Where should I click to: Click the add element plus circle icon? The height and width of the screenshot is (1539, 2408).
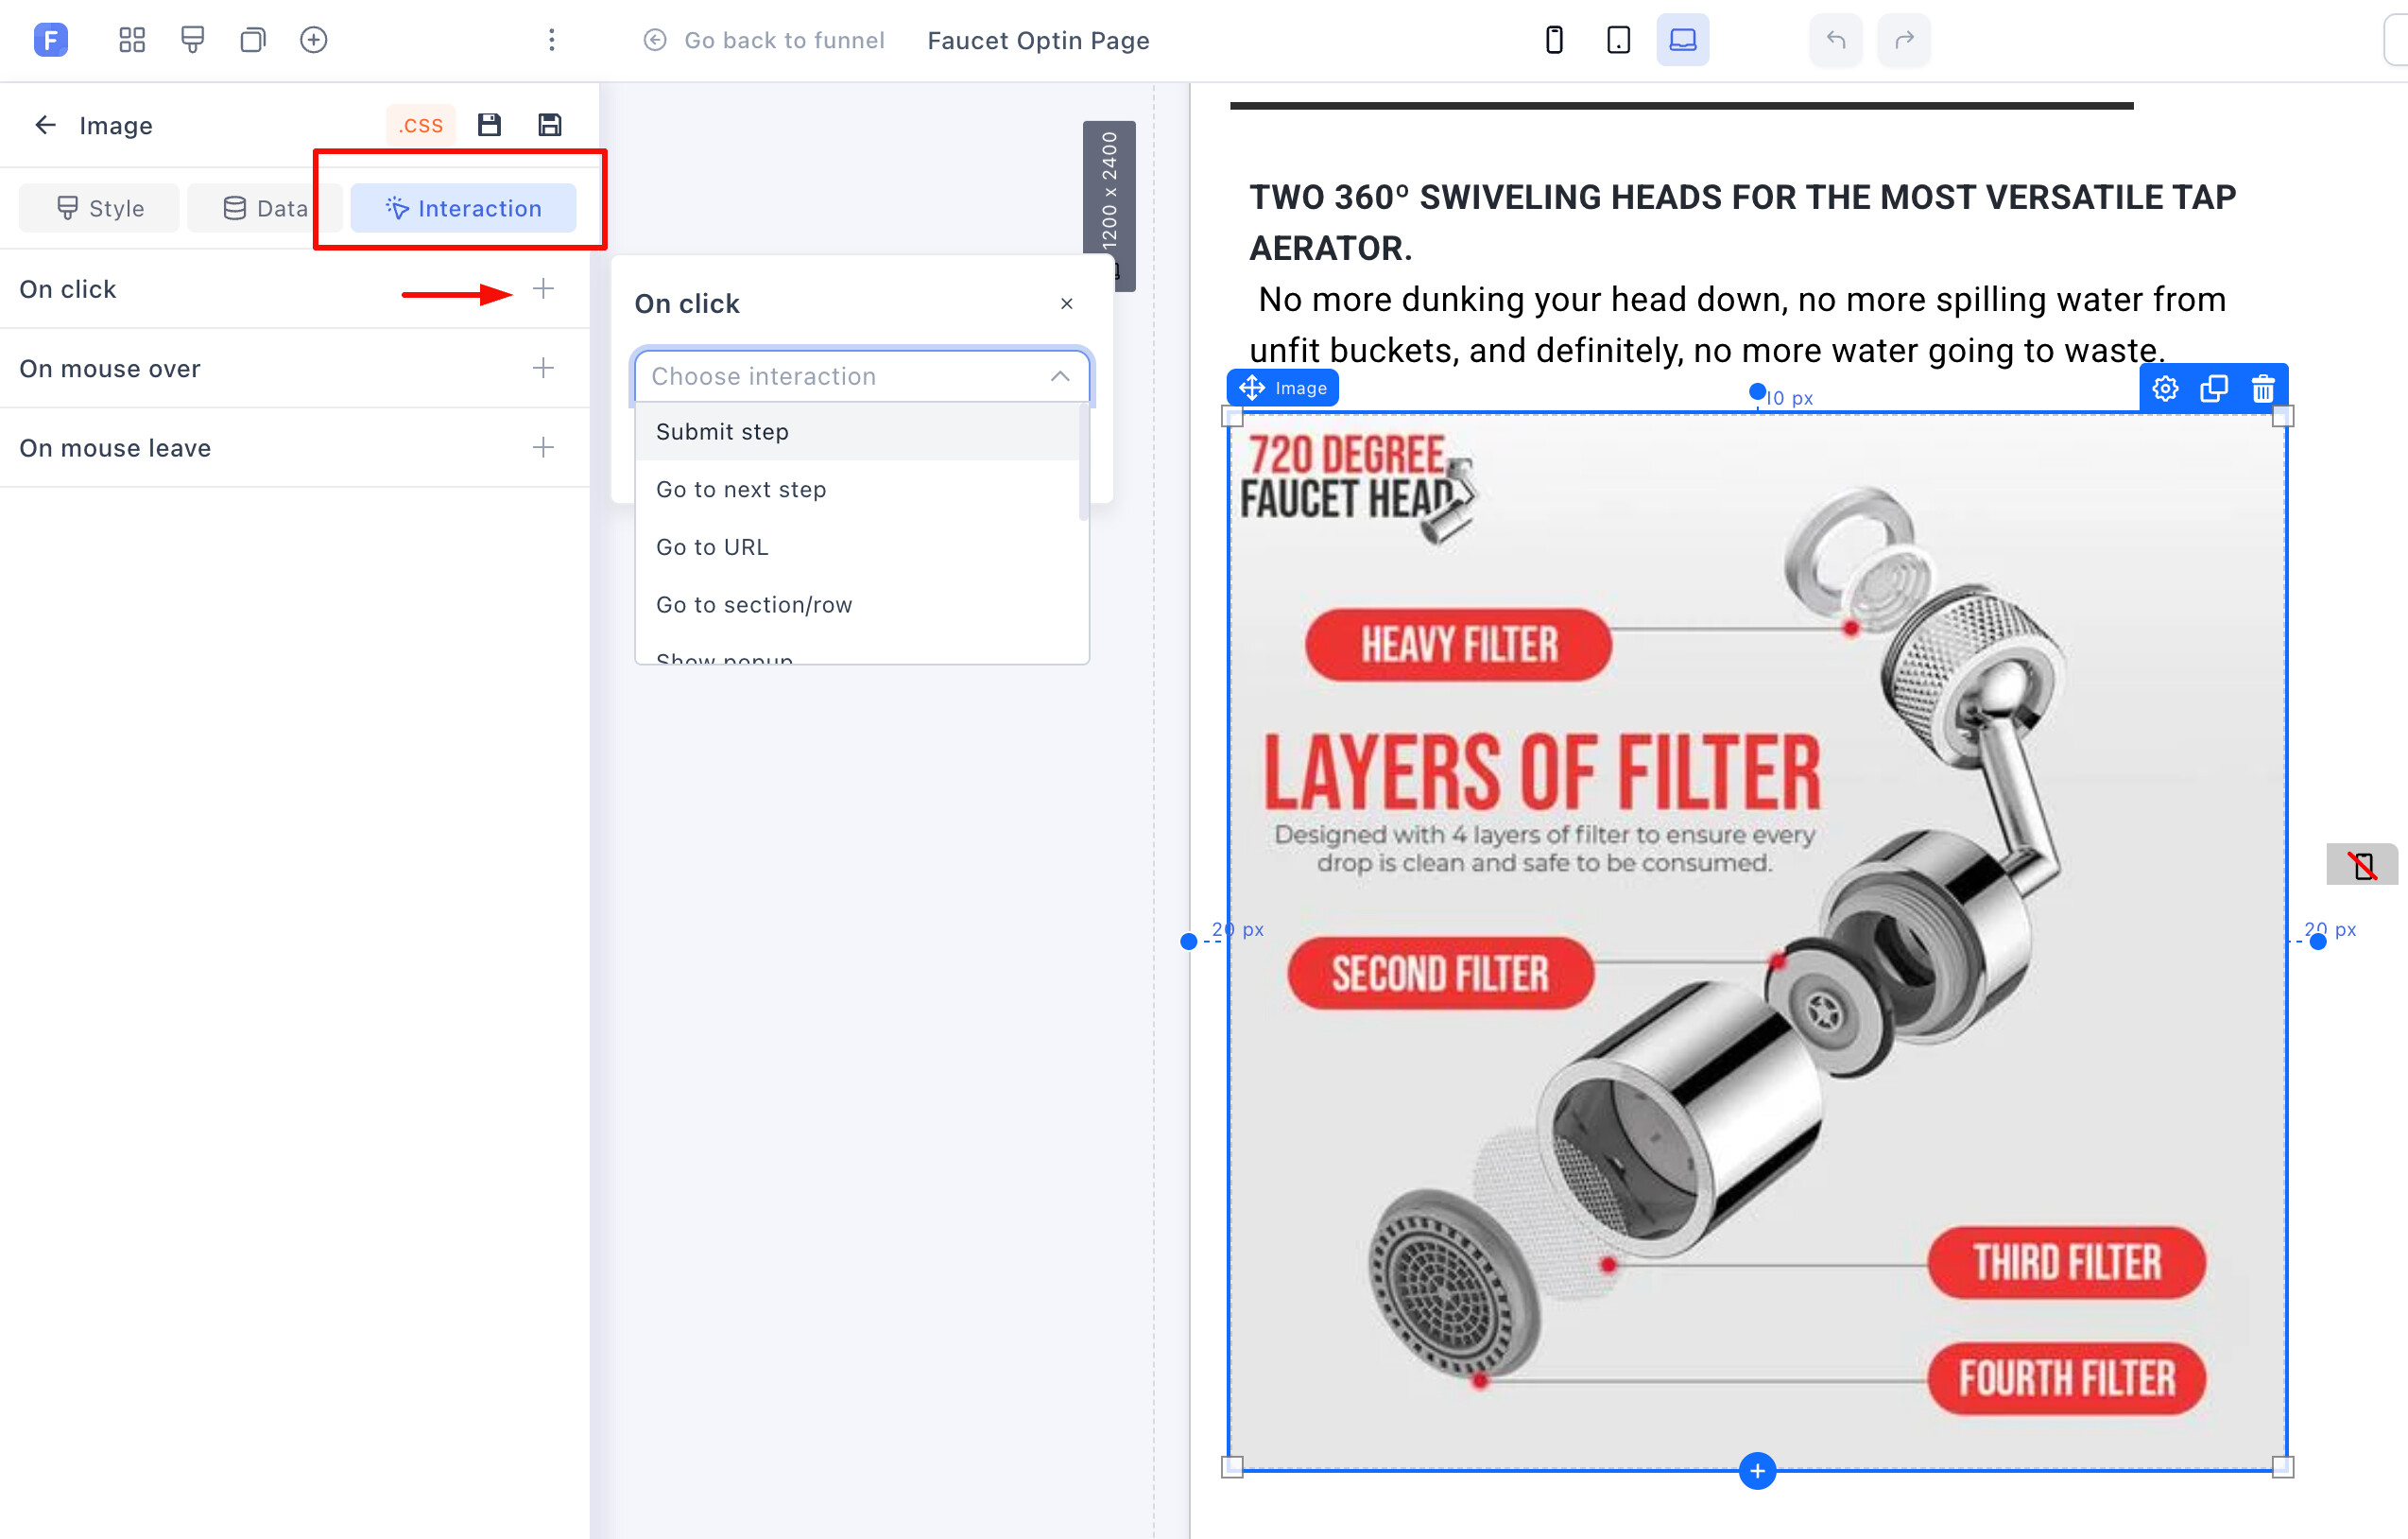314,40
